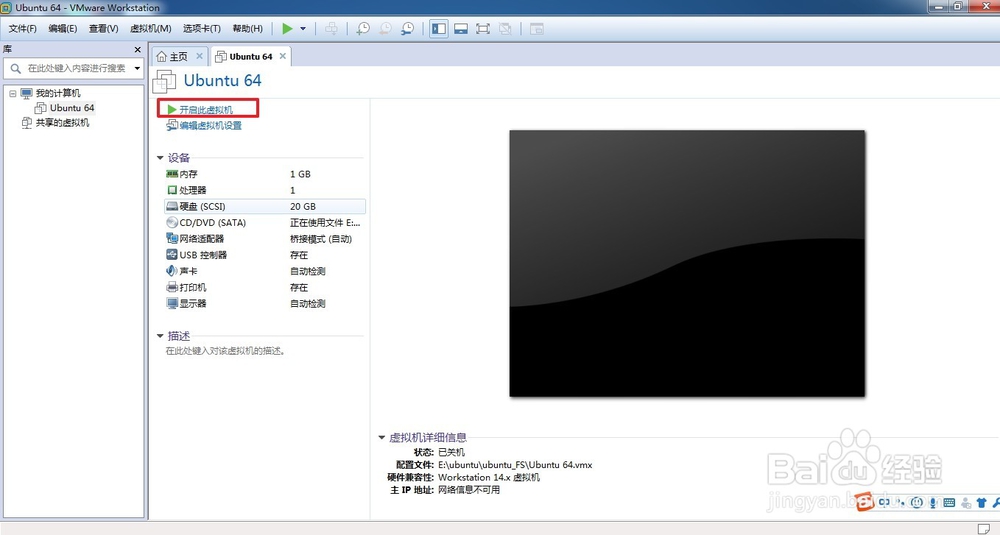Click the input method shirt skin icon

tap(982, 503)
